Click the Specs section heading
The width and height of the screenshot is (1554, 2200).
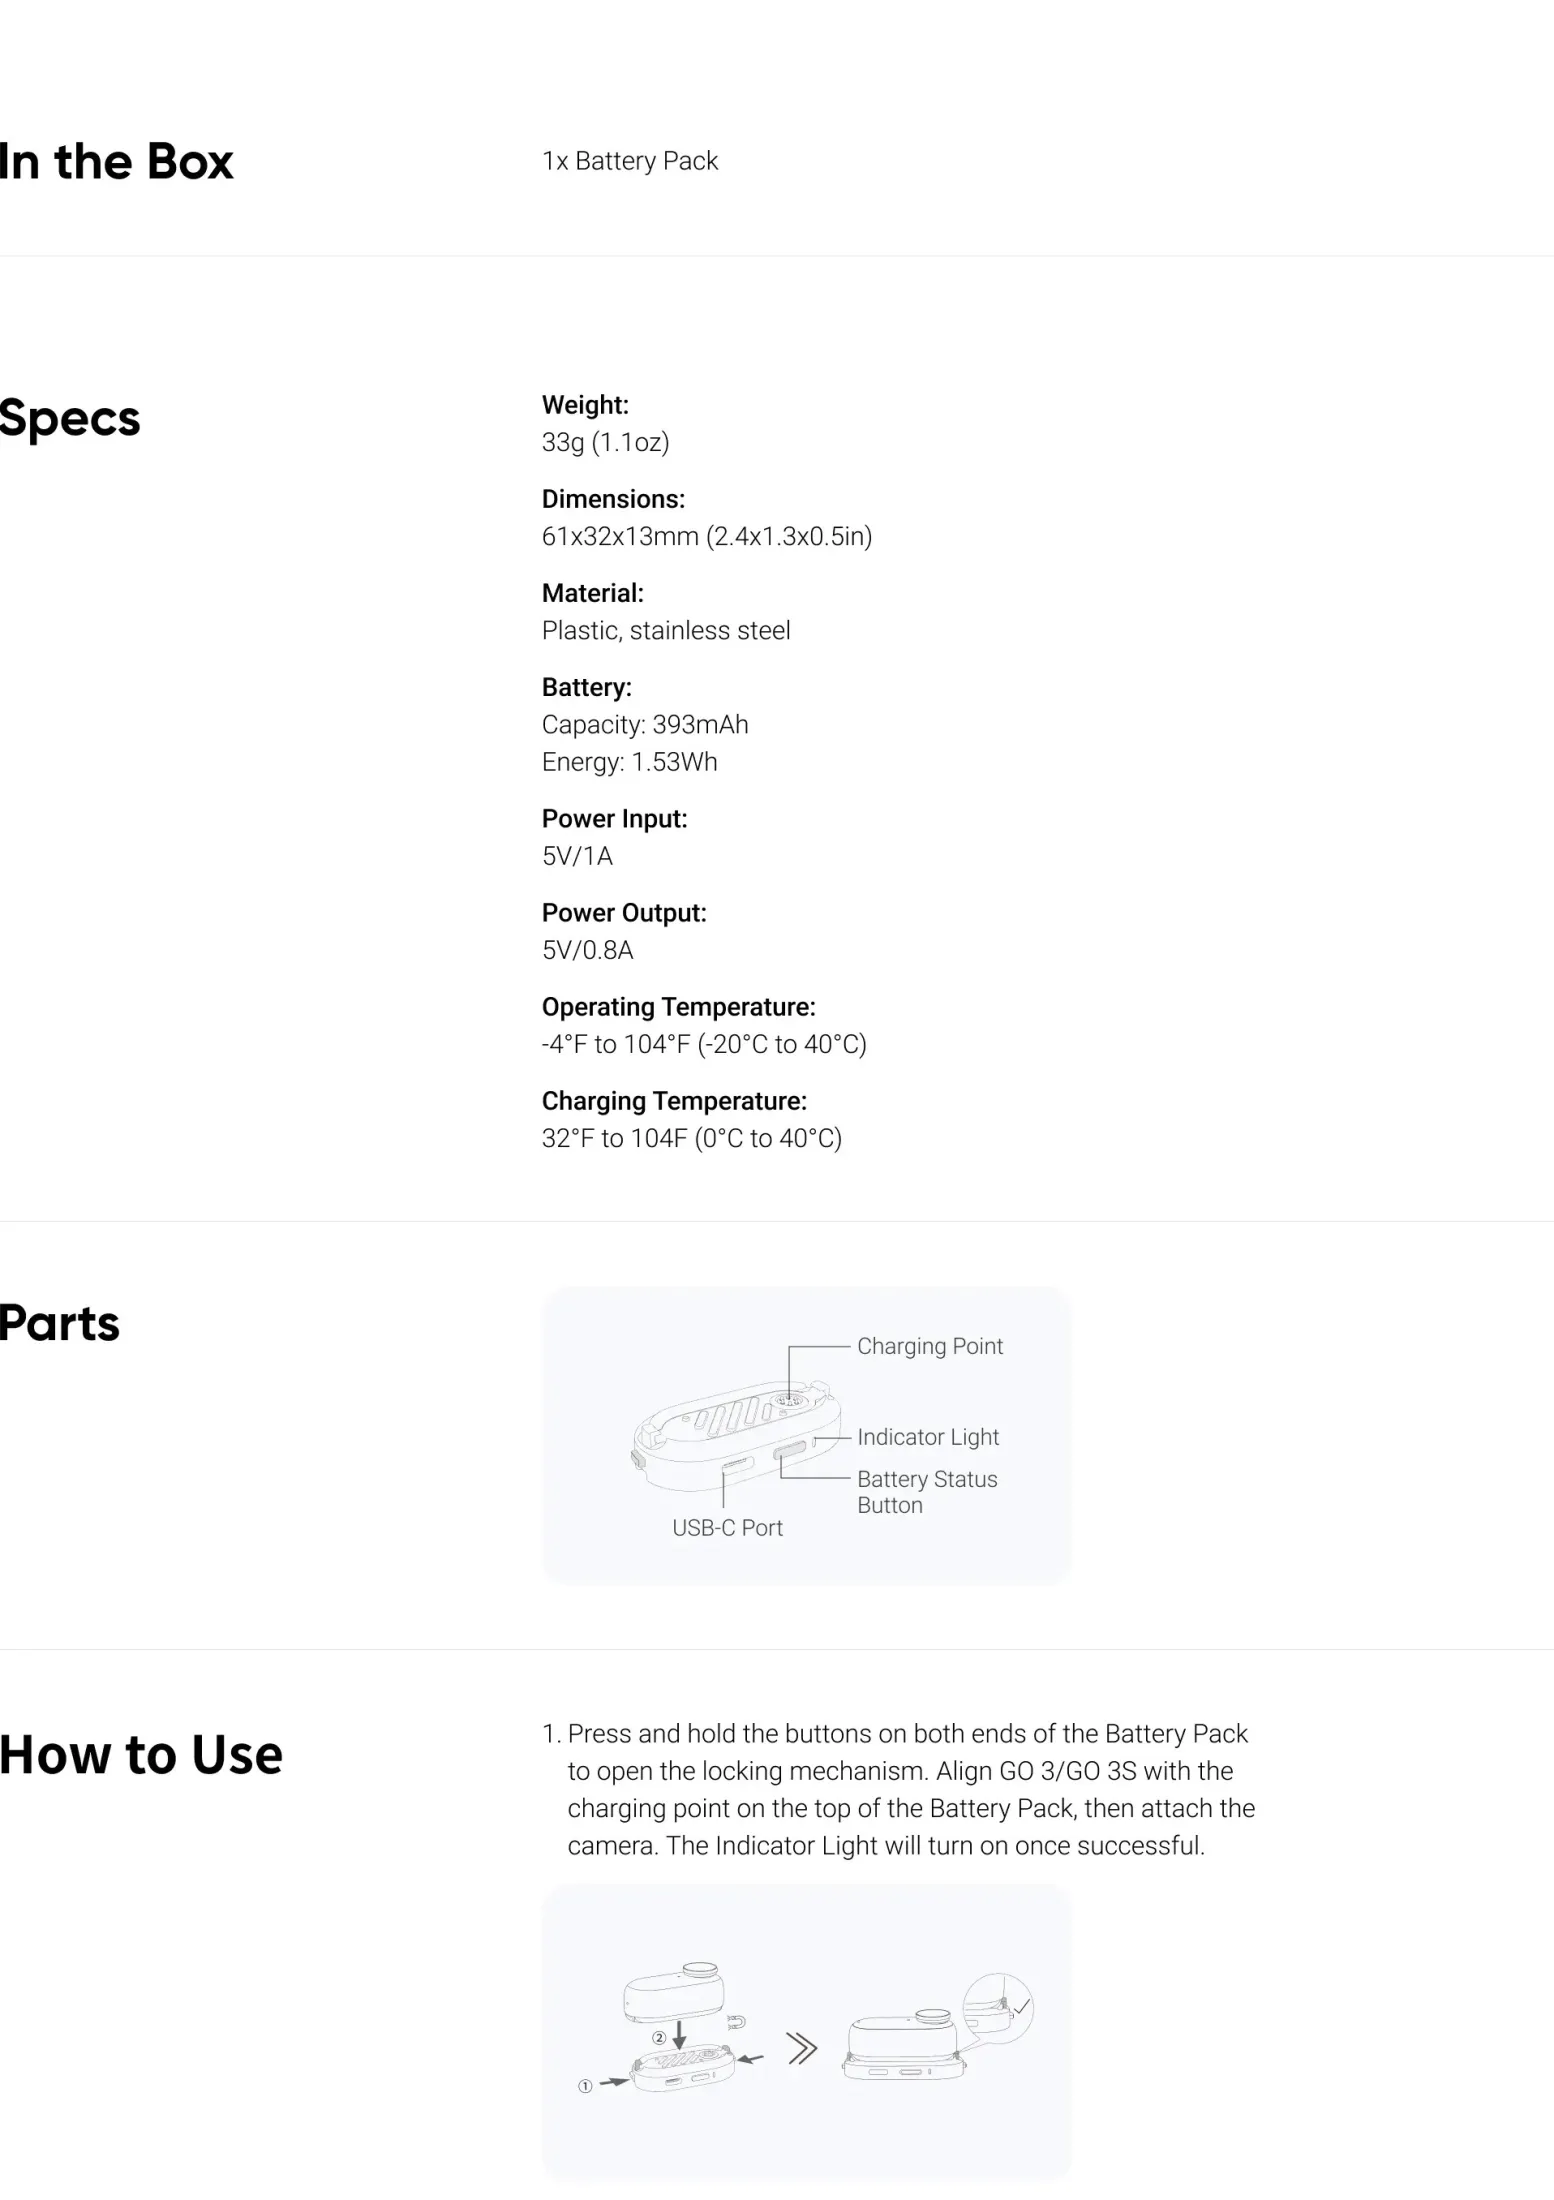point(70,418)
